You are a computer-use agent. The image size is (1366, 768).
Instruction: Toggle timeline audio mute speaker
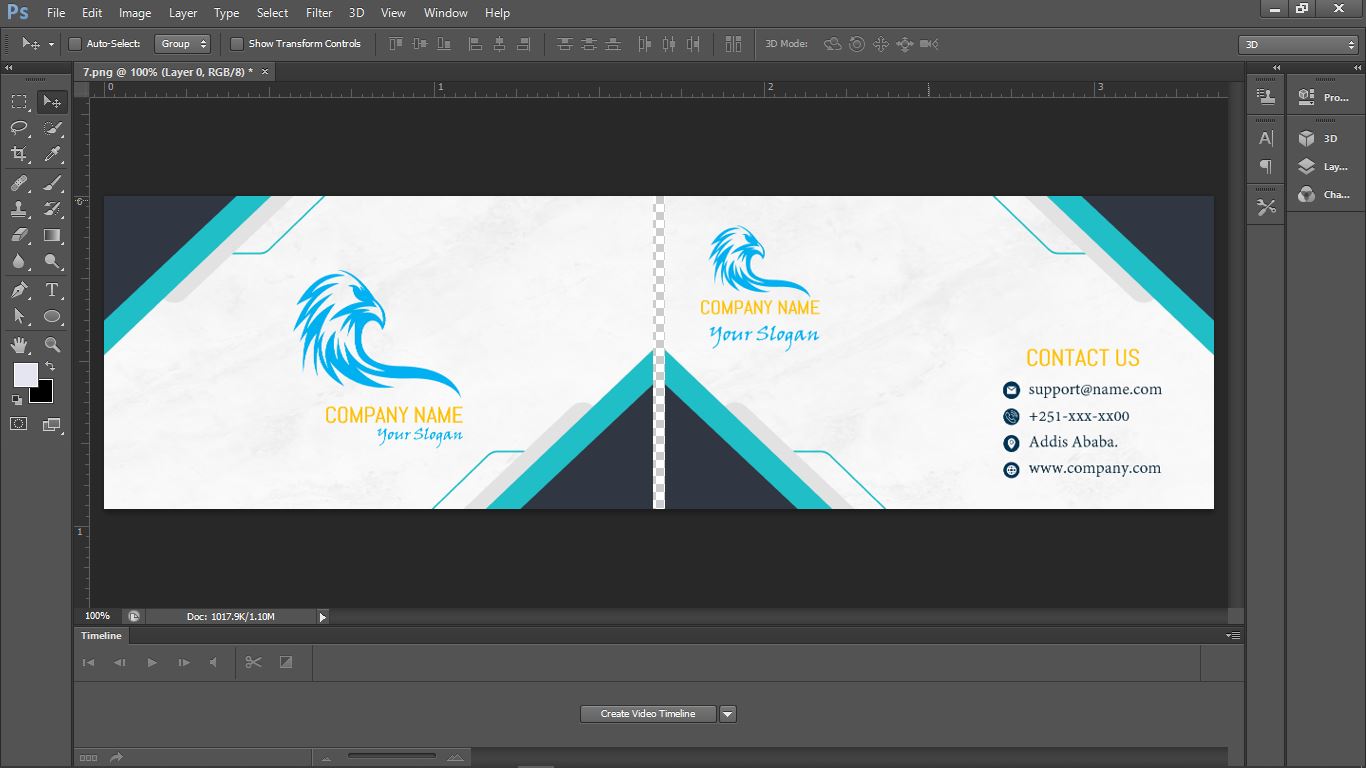(x=213, y=662)
